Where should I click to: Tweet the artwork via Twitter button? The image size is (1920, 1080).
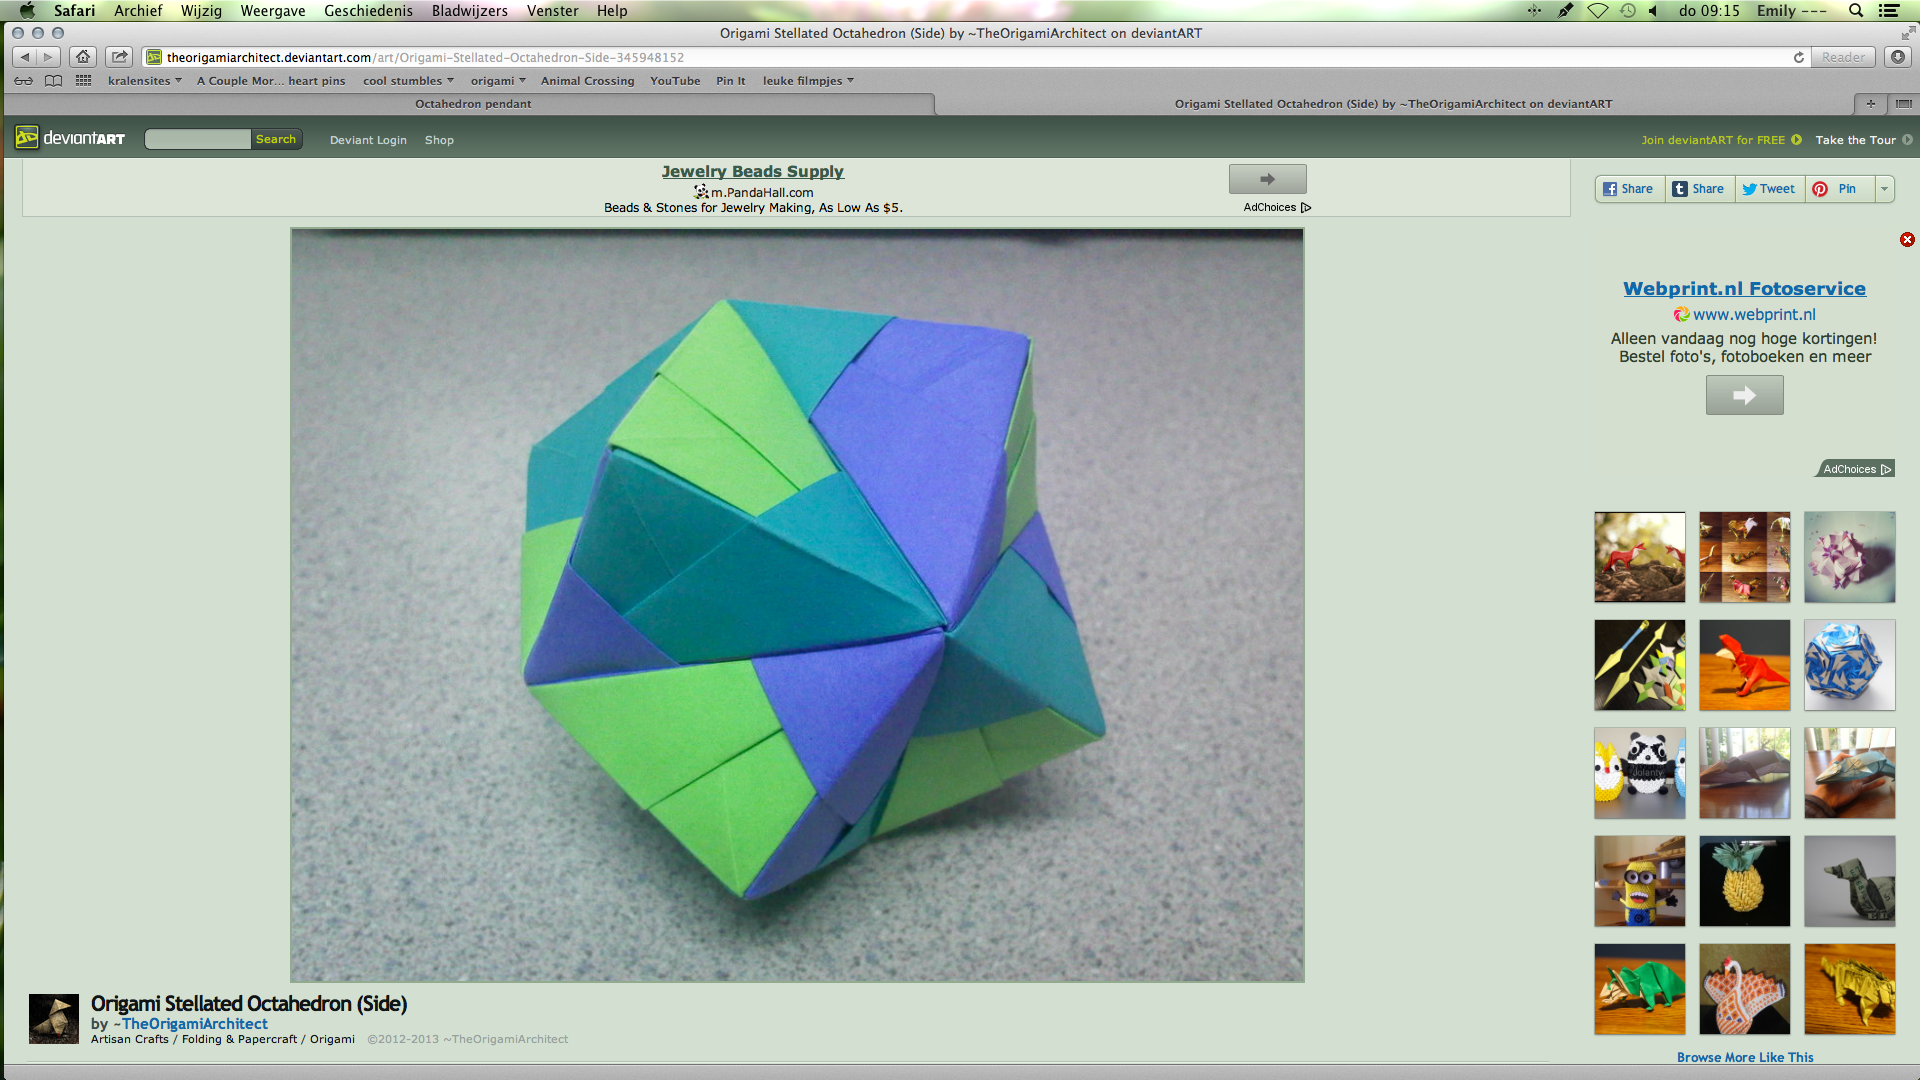click(x=1768, y=188)
